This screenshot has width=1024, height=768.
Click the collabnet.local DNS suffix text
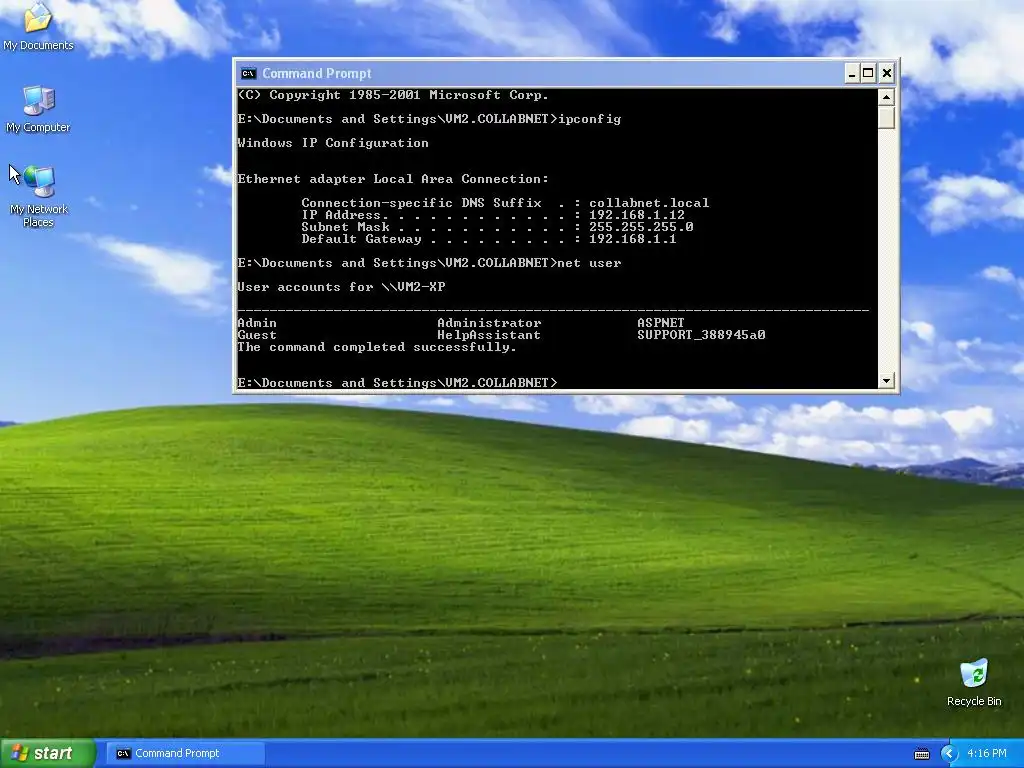tap(649, 203)
